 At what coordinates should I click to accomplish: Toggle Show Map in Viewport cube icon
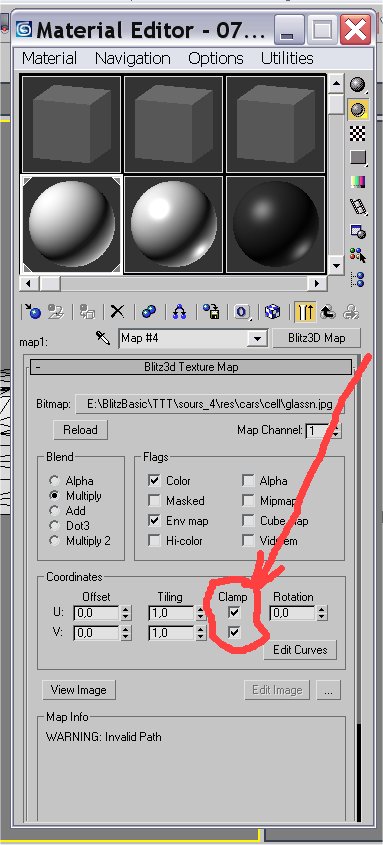point(273,311)
